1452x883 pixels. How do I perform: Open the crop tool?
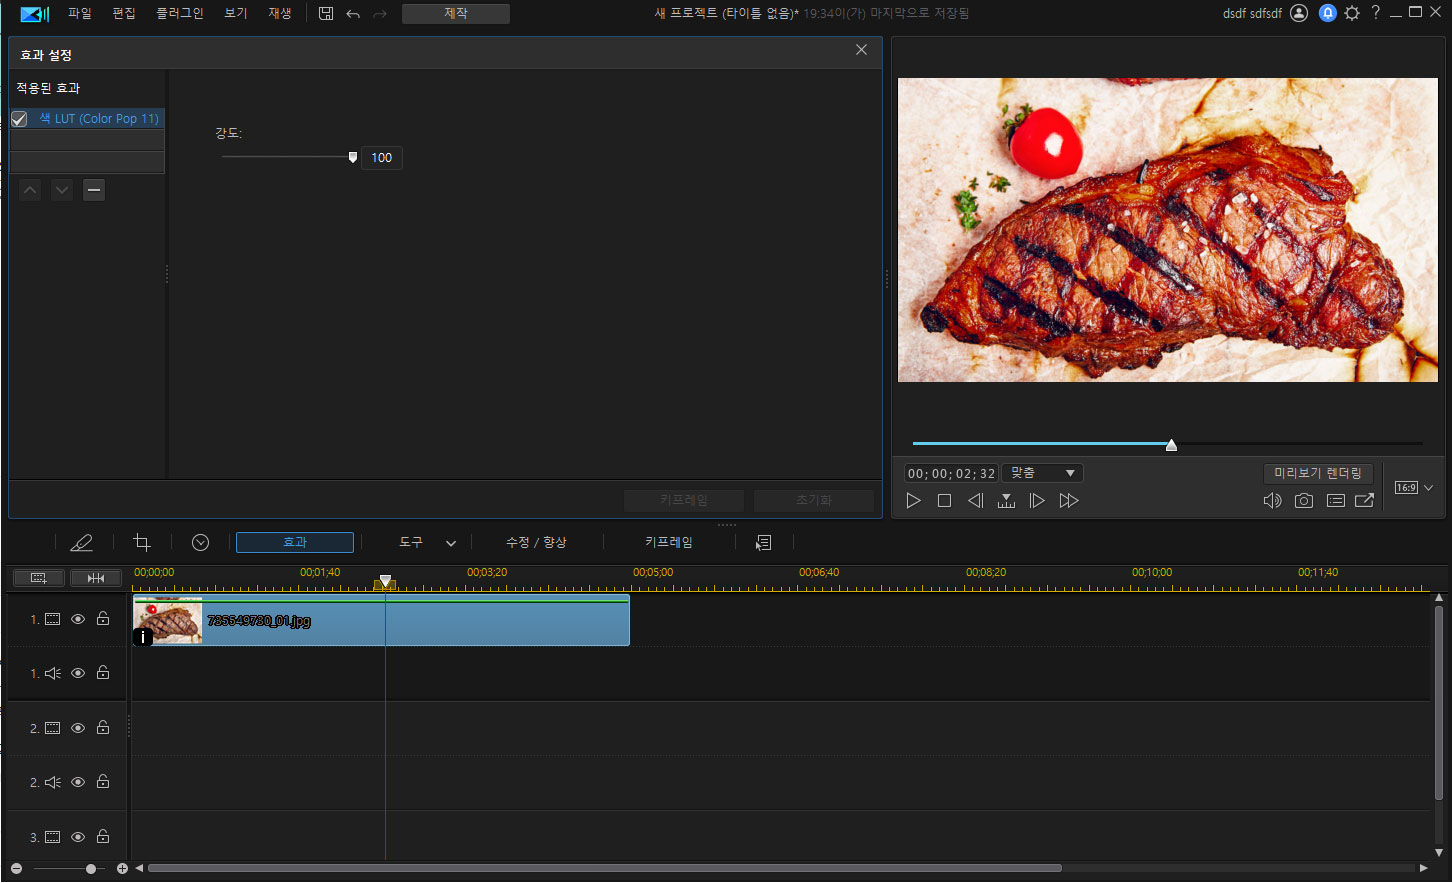point(142,542)
